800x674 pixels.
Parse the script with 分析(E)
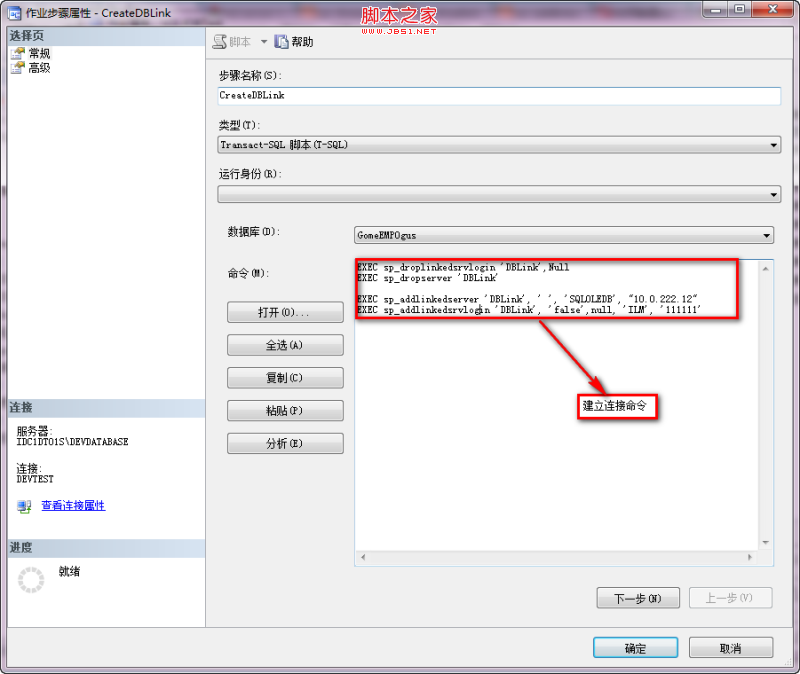[x=283, y=443]
